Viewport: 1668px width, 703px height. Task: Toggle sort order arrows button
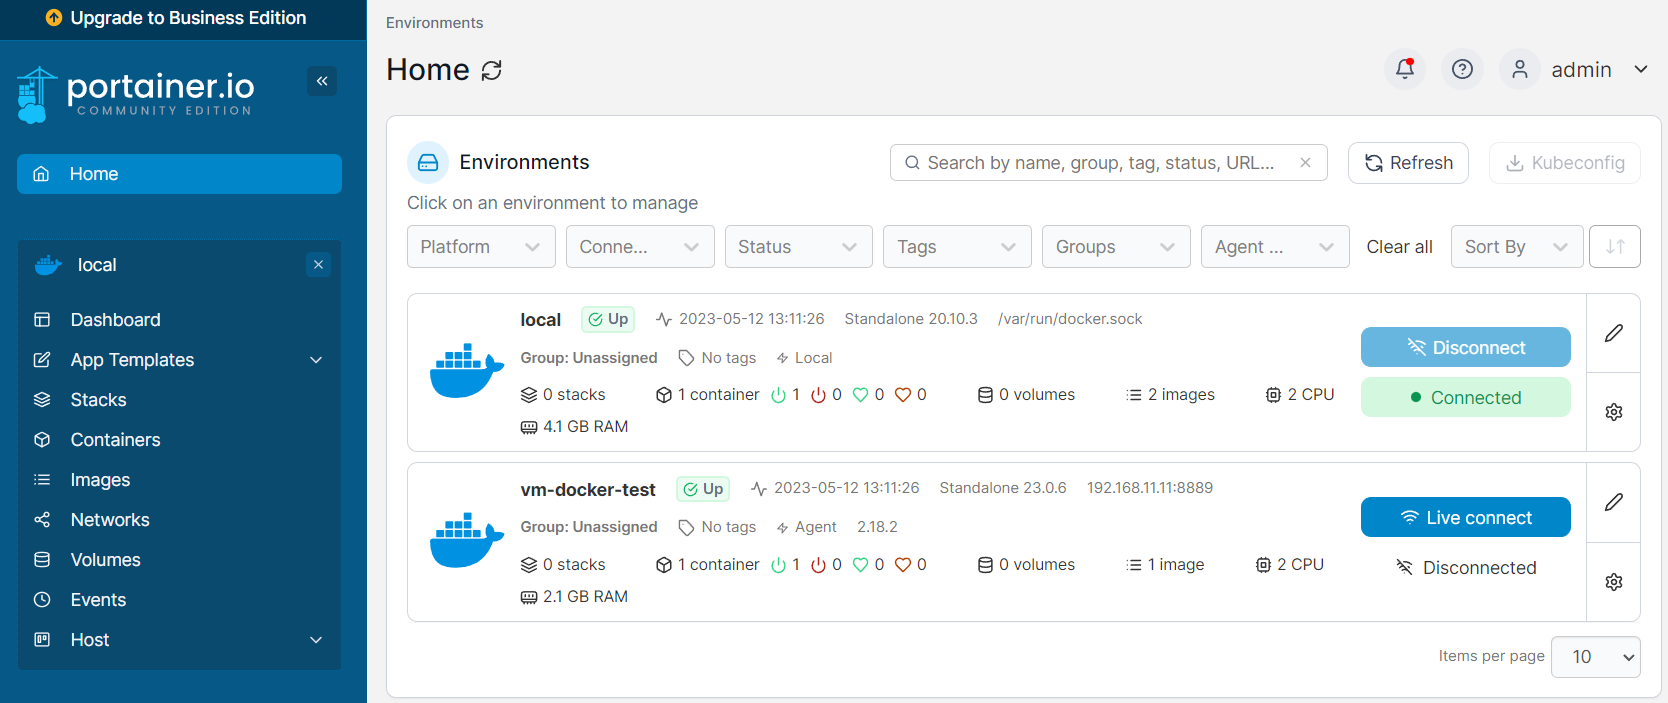(1614, 247)
